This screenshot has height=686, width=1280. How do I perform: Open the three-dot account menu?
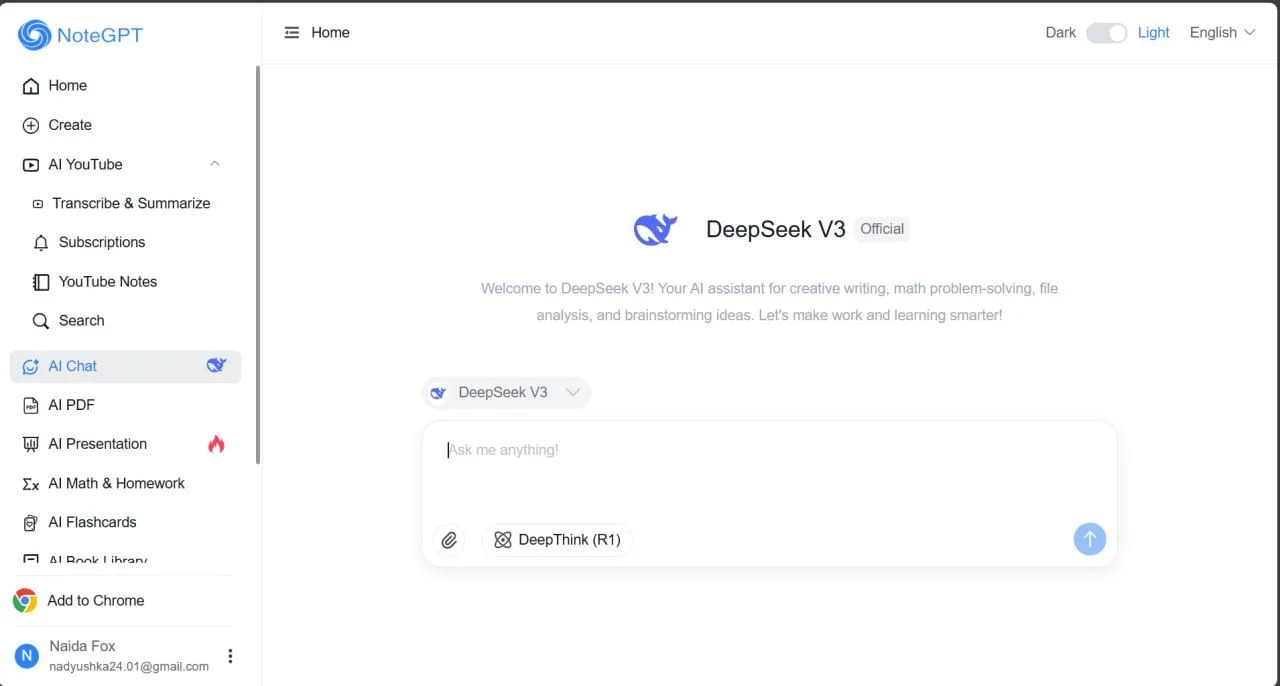230,656
